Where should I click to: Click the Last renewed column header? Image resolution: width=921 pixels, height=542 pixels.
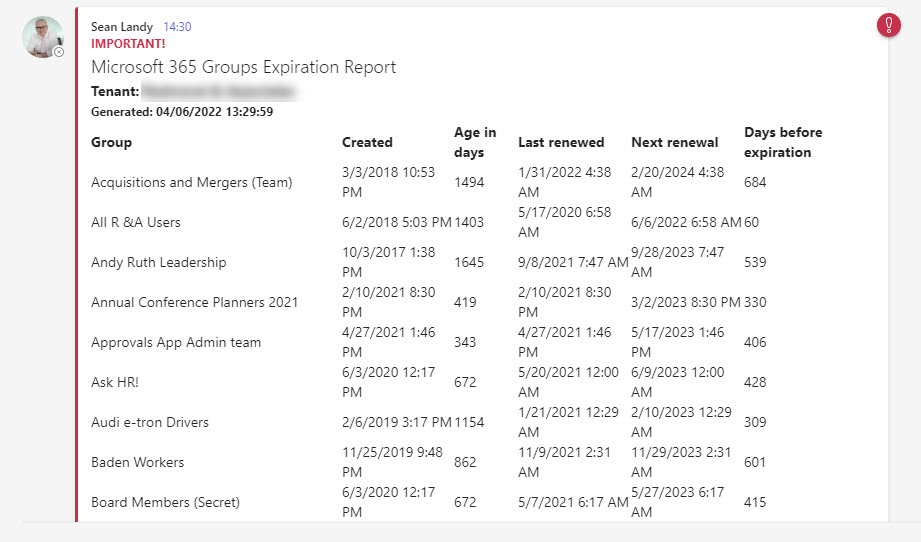(561, 142)
